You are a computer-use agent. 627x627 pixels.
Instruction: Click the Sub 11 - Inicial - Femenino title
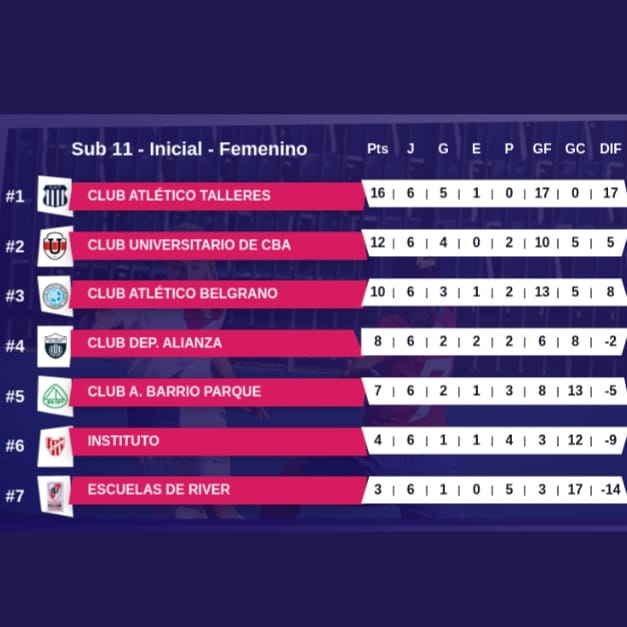189,149
